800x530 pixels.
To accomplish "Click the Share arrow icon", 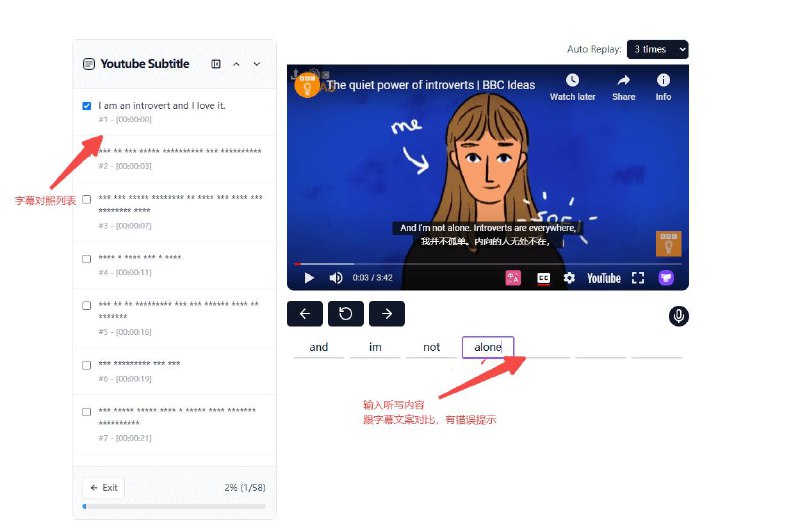I will tap(623, 80).
